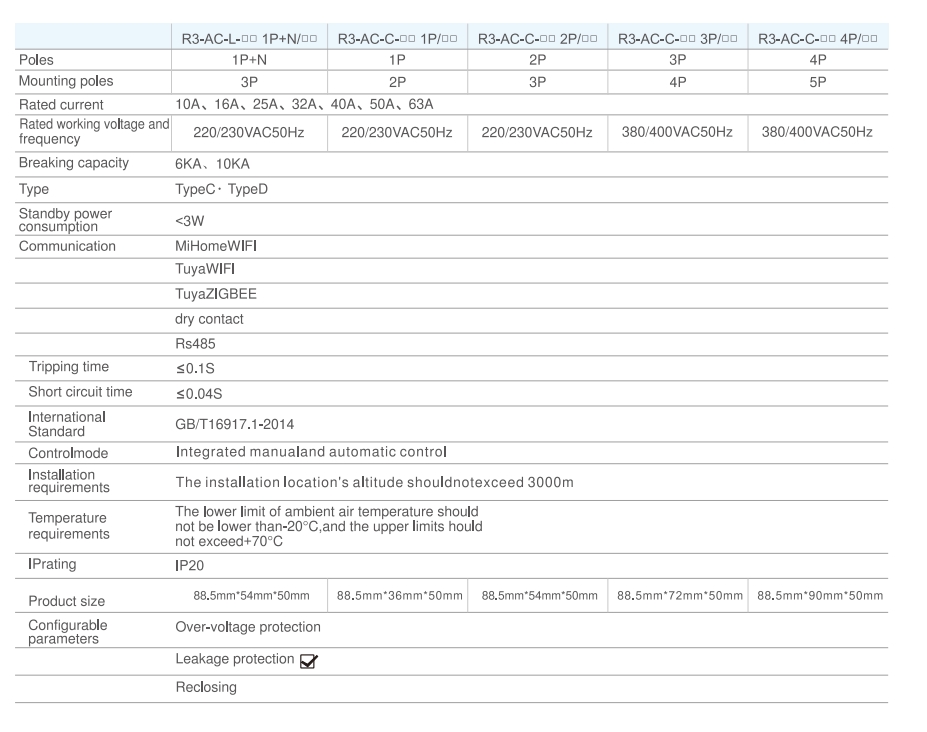Click the Controlmode label
927x732 pixels.
(68, 454)
